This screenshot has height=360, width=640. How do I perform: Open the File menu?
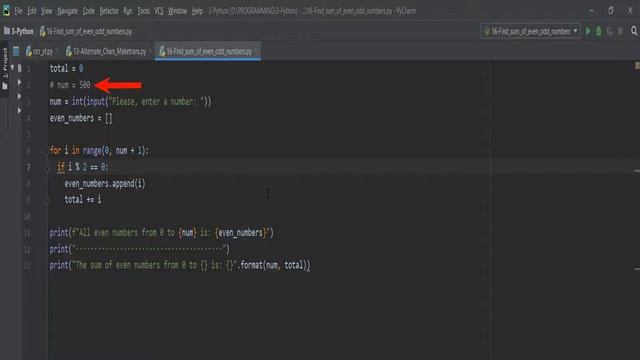coord(18,11)
